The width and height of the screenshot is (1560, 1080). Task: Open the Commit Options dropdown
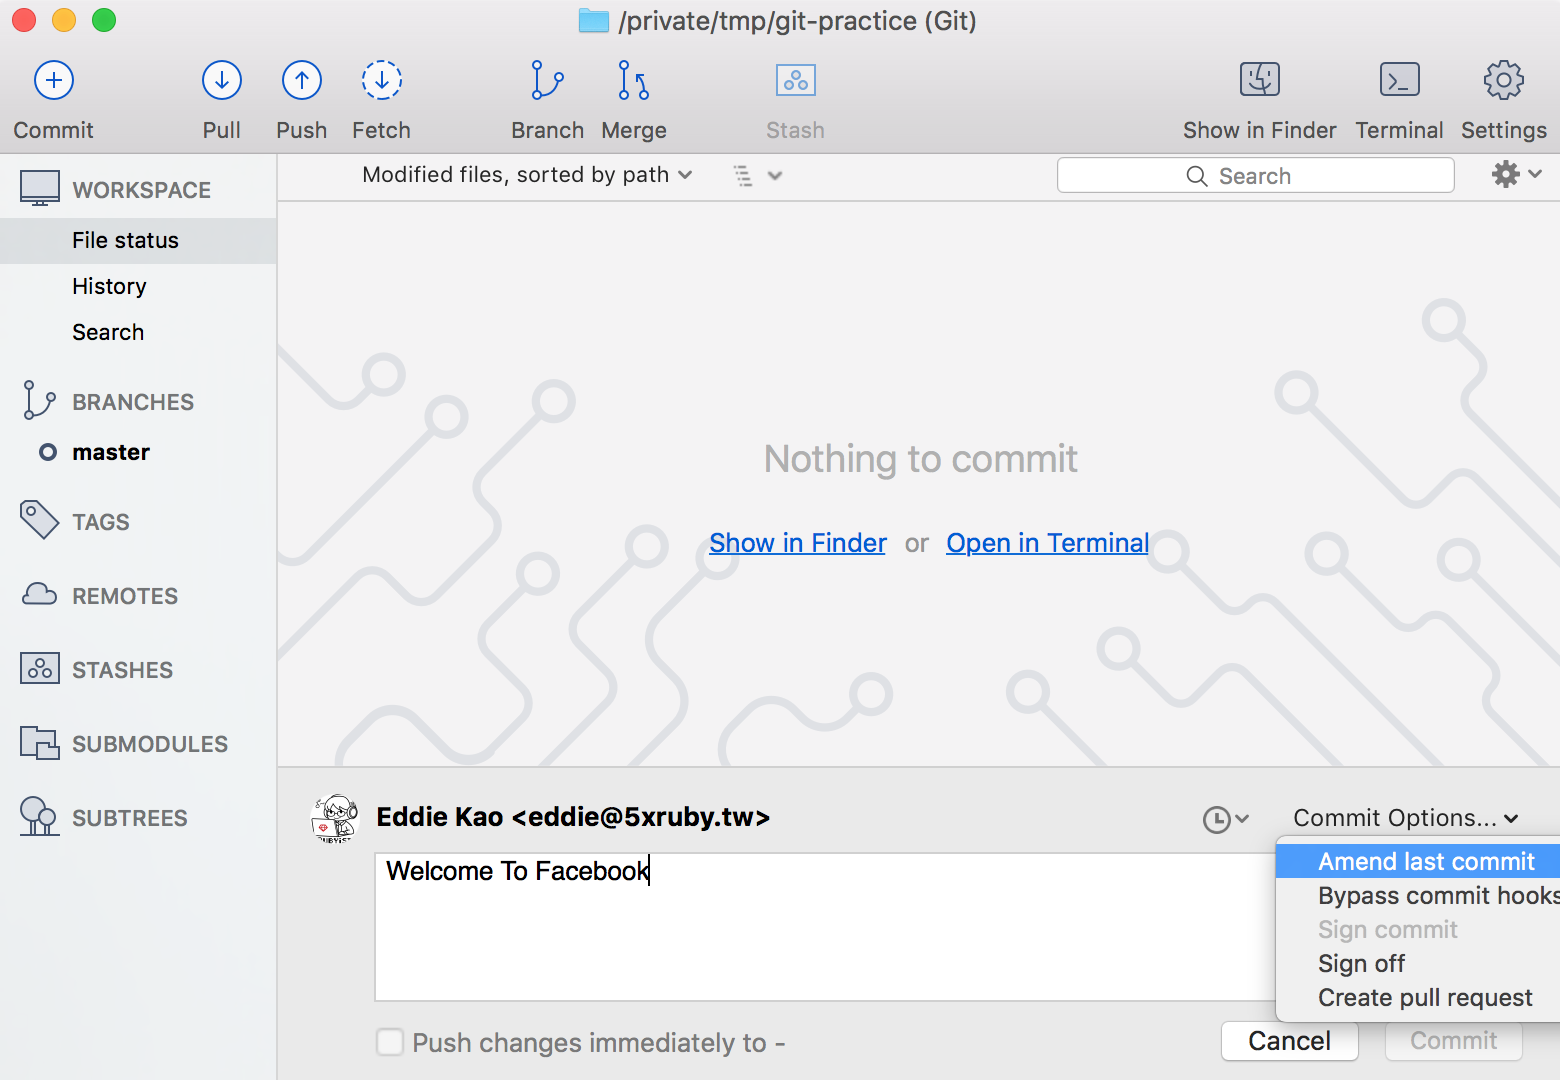pyautogui.click(x=1405, y=818)
